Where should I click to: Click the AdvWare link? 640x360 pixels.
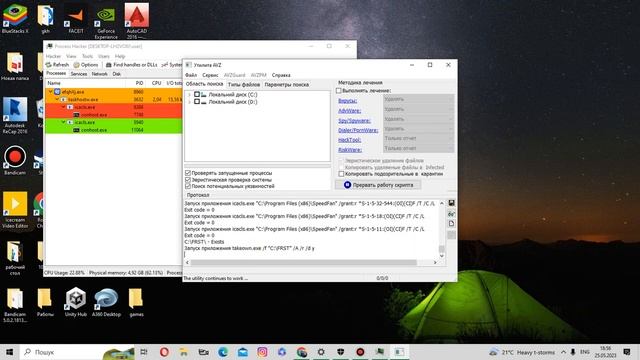pos(349,111)
